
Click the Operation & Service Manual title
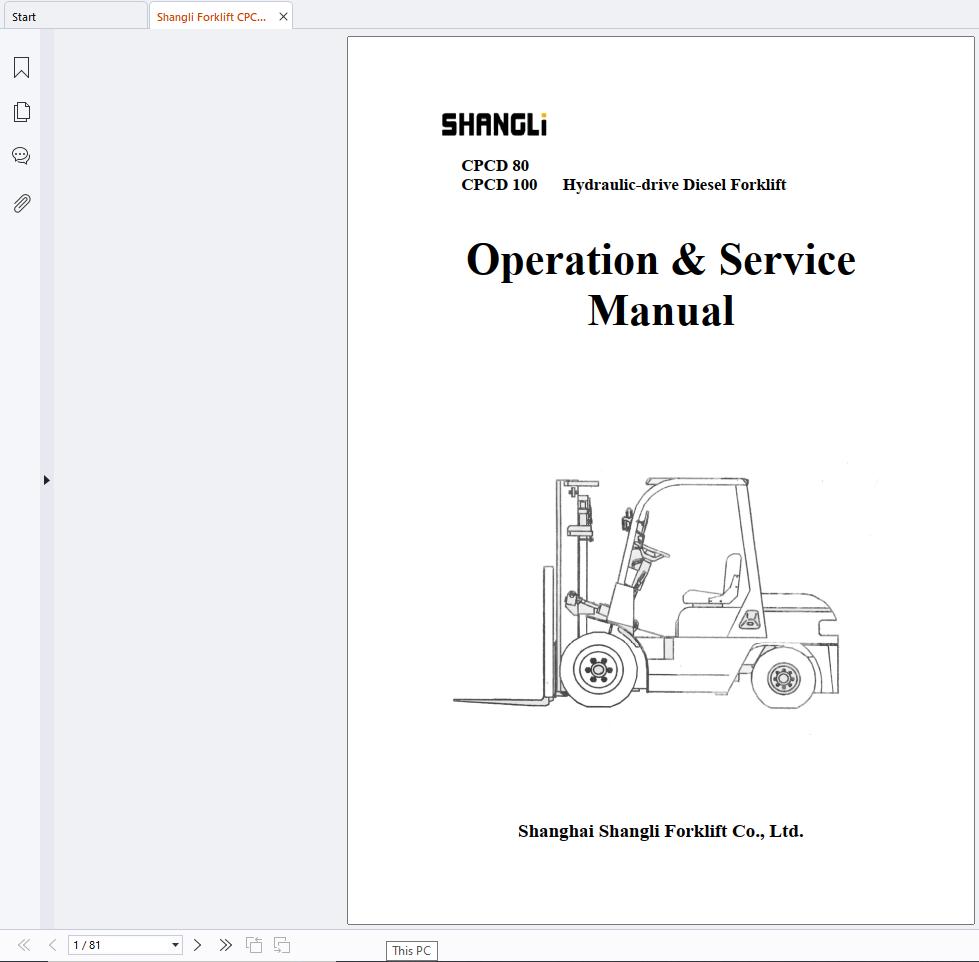tap(661, 284)
